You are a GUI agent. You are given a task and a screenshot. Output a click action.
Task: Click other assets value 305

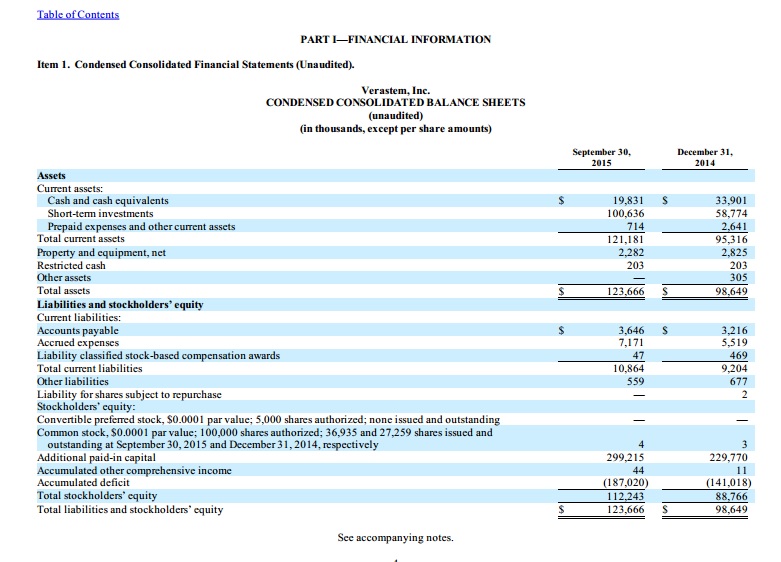[x=739, y=278]
